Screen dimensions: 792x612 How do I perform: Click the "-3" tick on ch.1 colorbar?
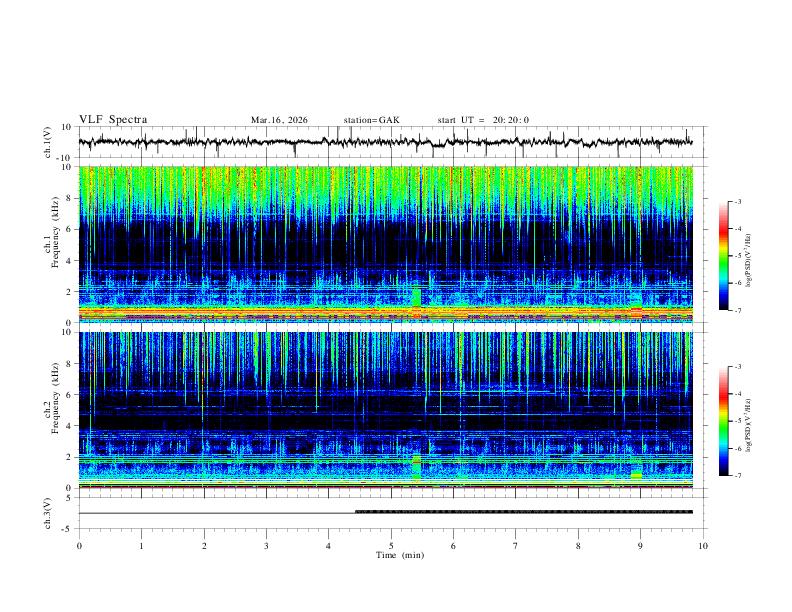[x=737, y=201]
